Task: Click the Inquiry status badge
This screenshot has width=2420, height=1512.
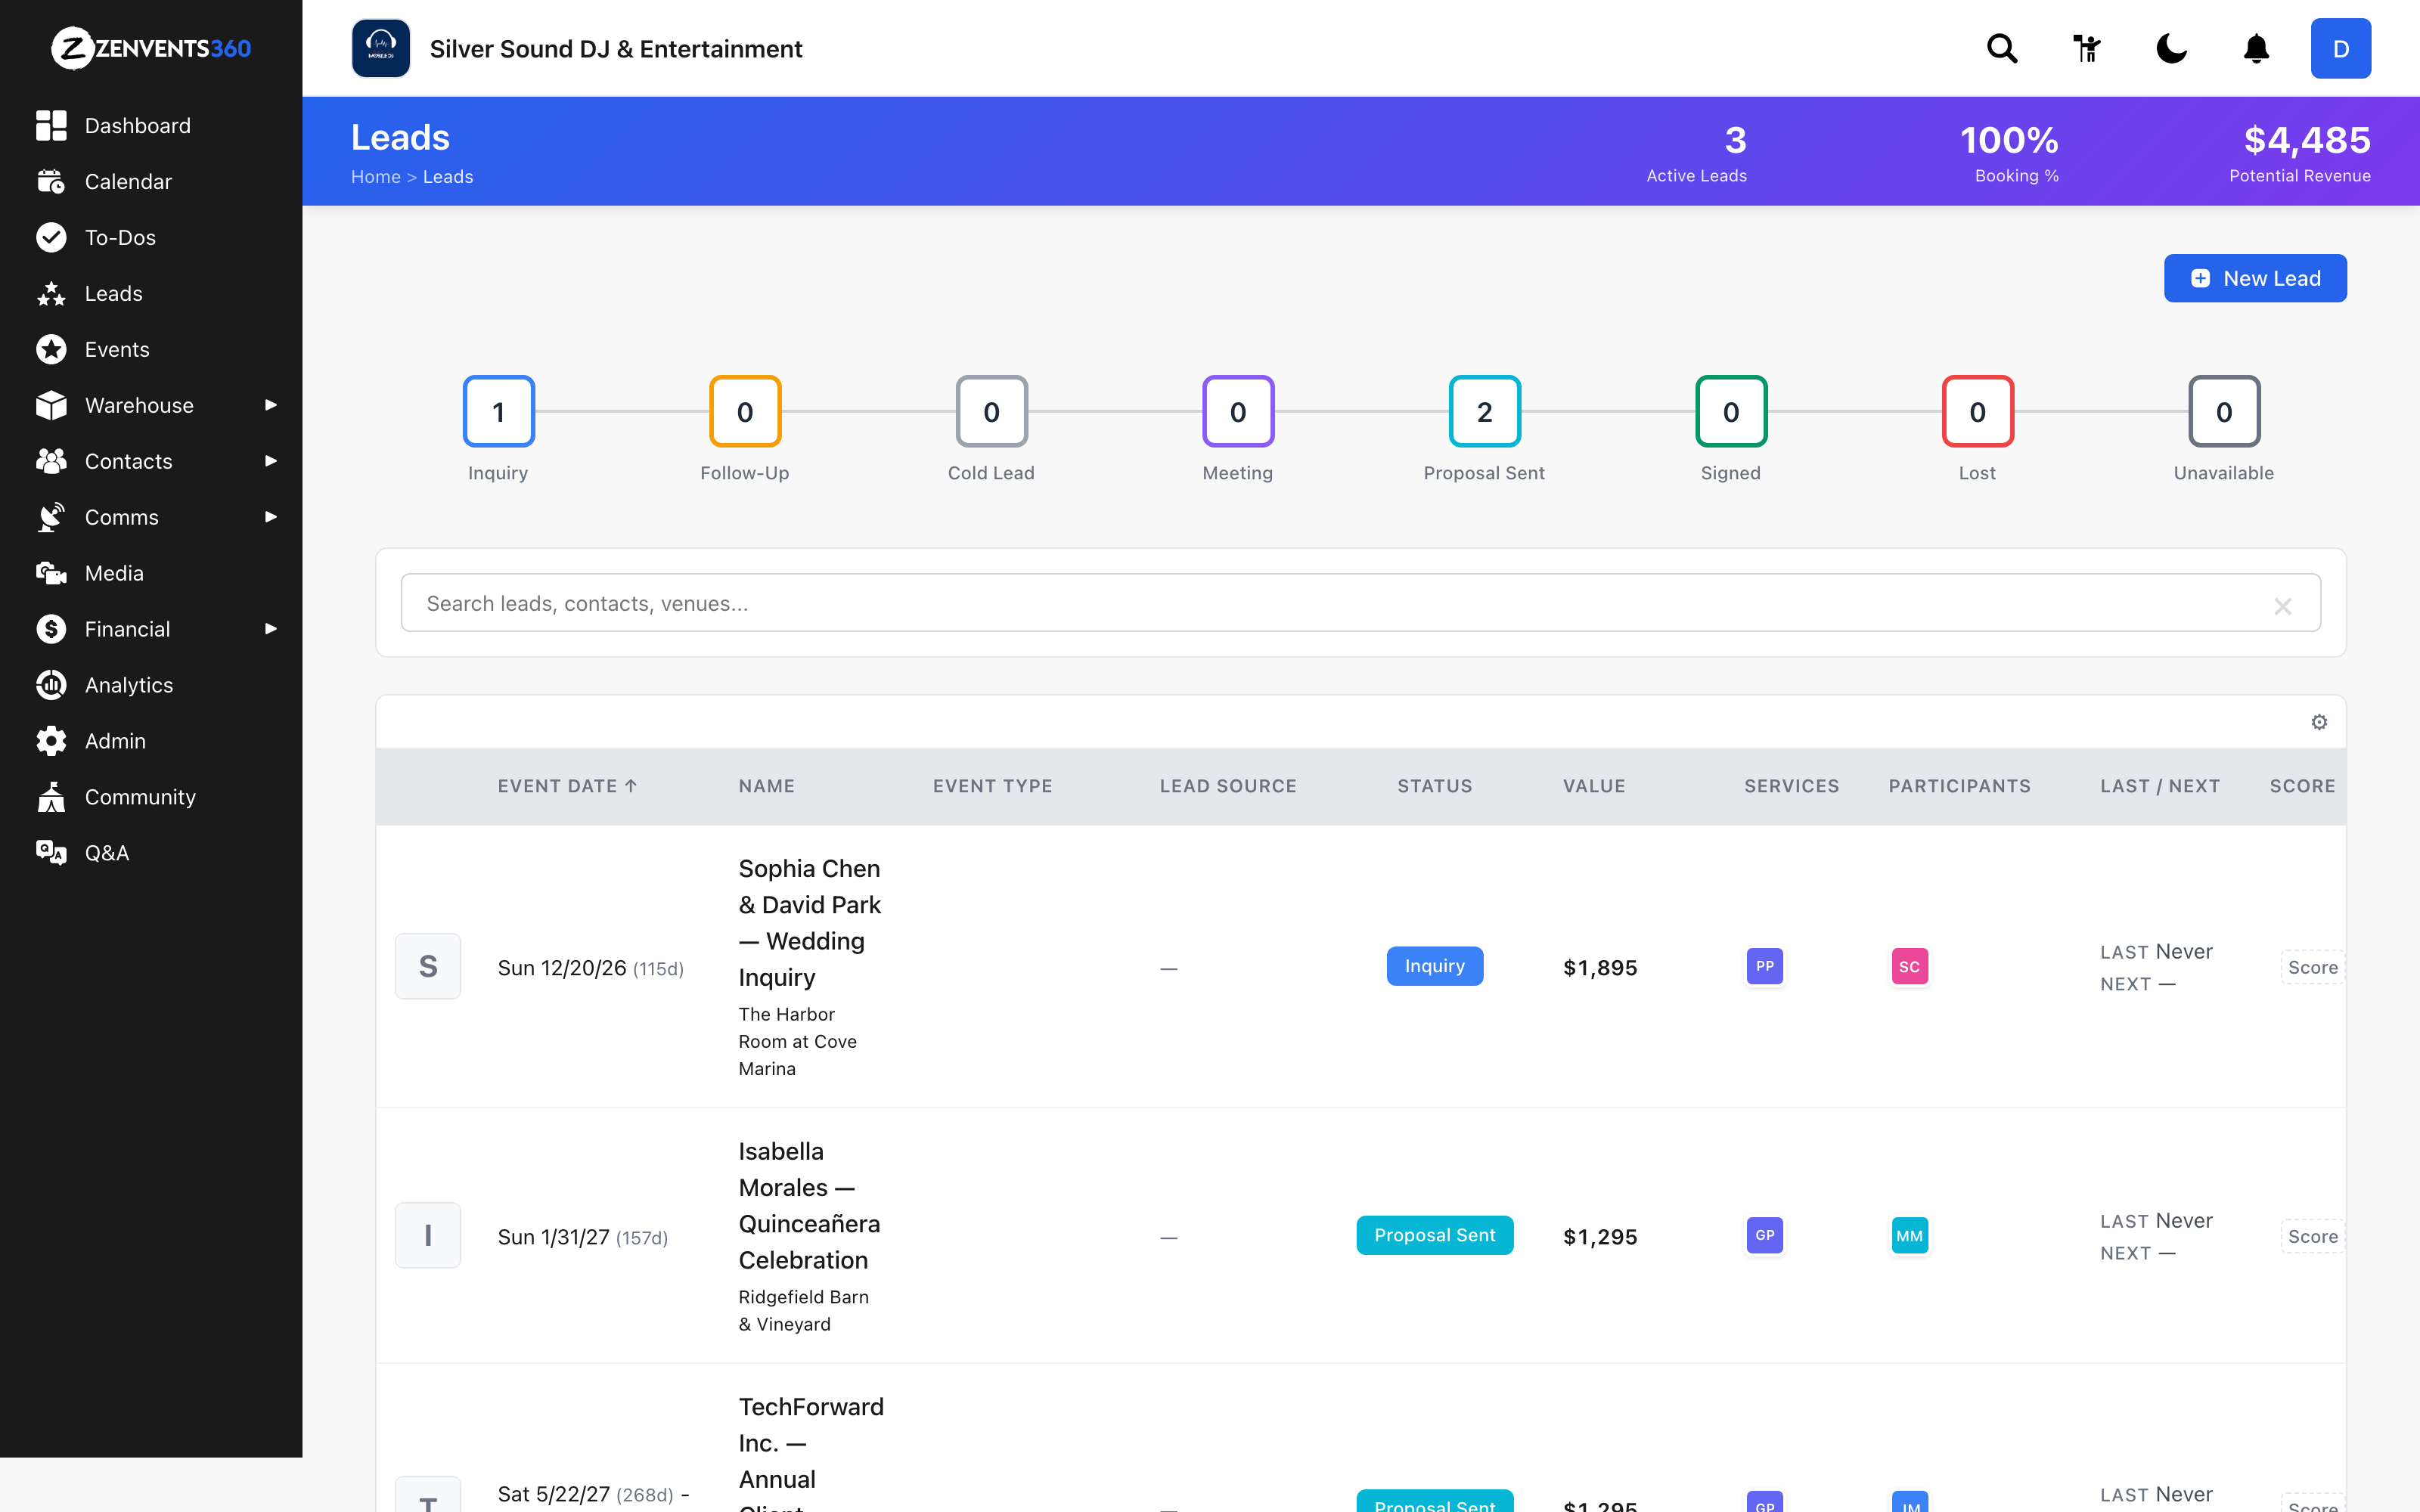Action: [x=1434, y=966]
